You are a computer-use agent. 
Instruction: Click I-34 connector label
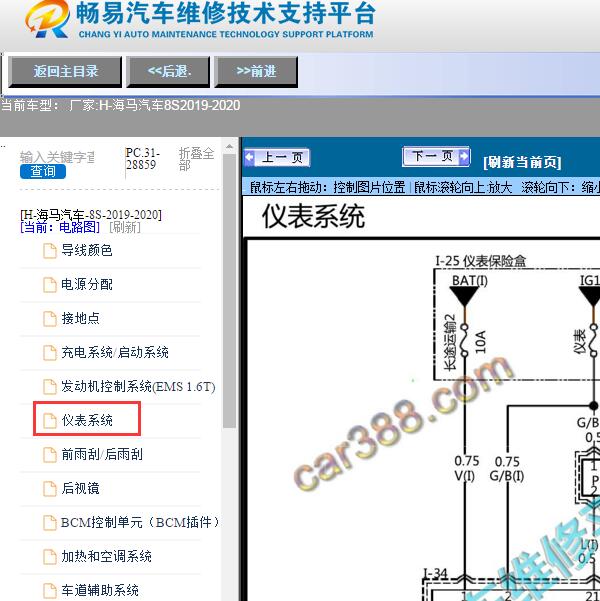tap(435, 574)
